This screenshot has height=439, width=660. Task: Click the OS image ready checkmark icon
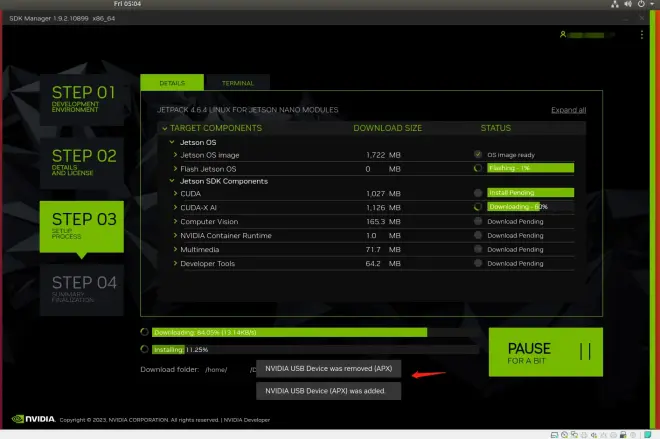pyautogui.click(x=477, y=154)
